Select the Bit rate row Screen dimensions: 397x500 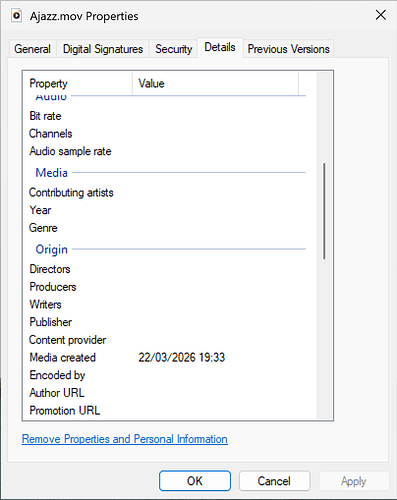pos(167,116)
